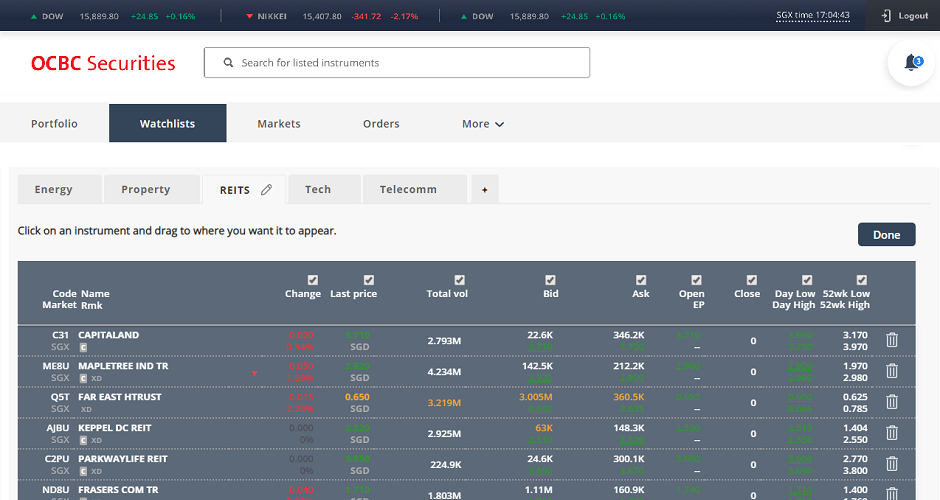Uncheck the Last price column checkbox

pyautogui.click(x=369, y=280)
